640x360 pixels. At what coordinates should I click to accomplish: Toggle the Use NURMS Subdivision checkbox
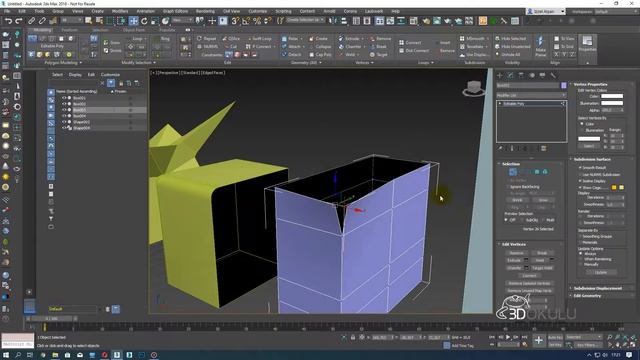580,175
